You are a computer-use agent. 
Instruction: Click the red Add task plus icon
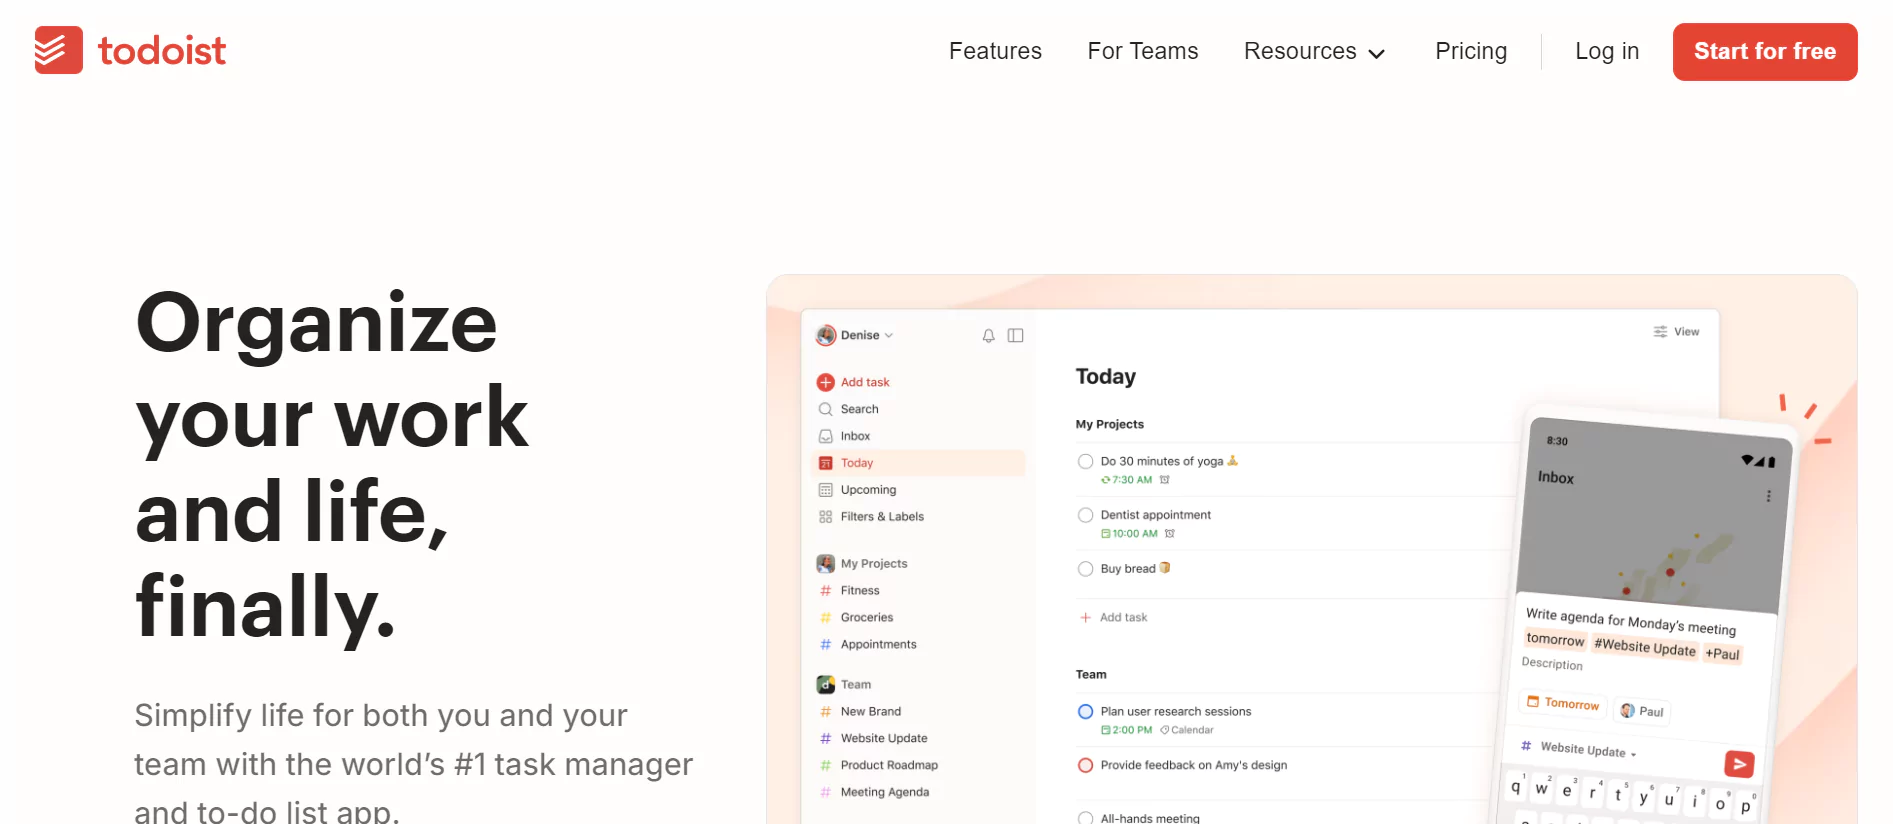[x=825, y=382]
